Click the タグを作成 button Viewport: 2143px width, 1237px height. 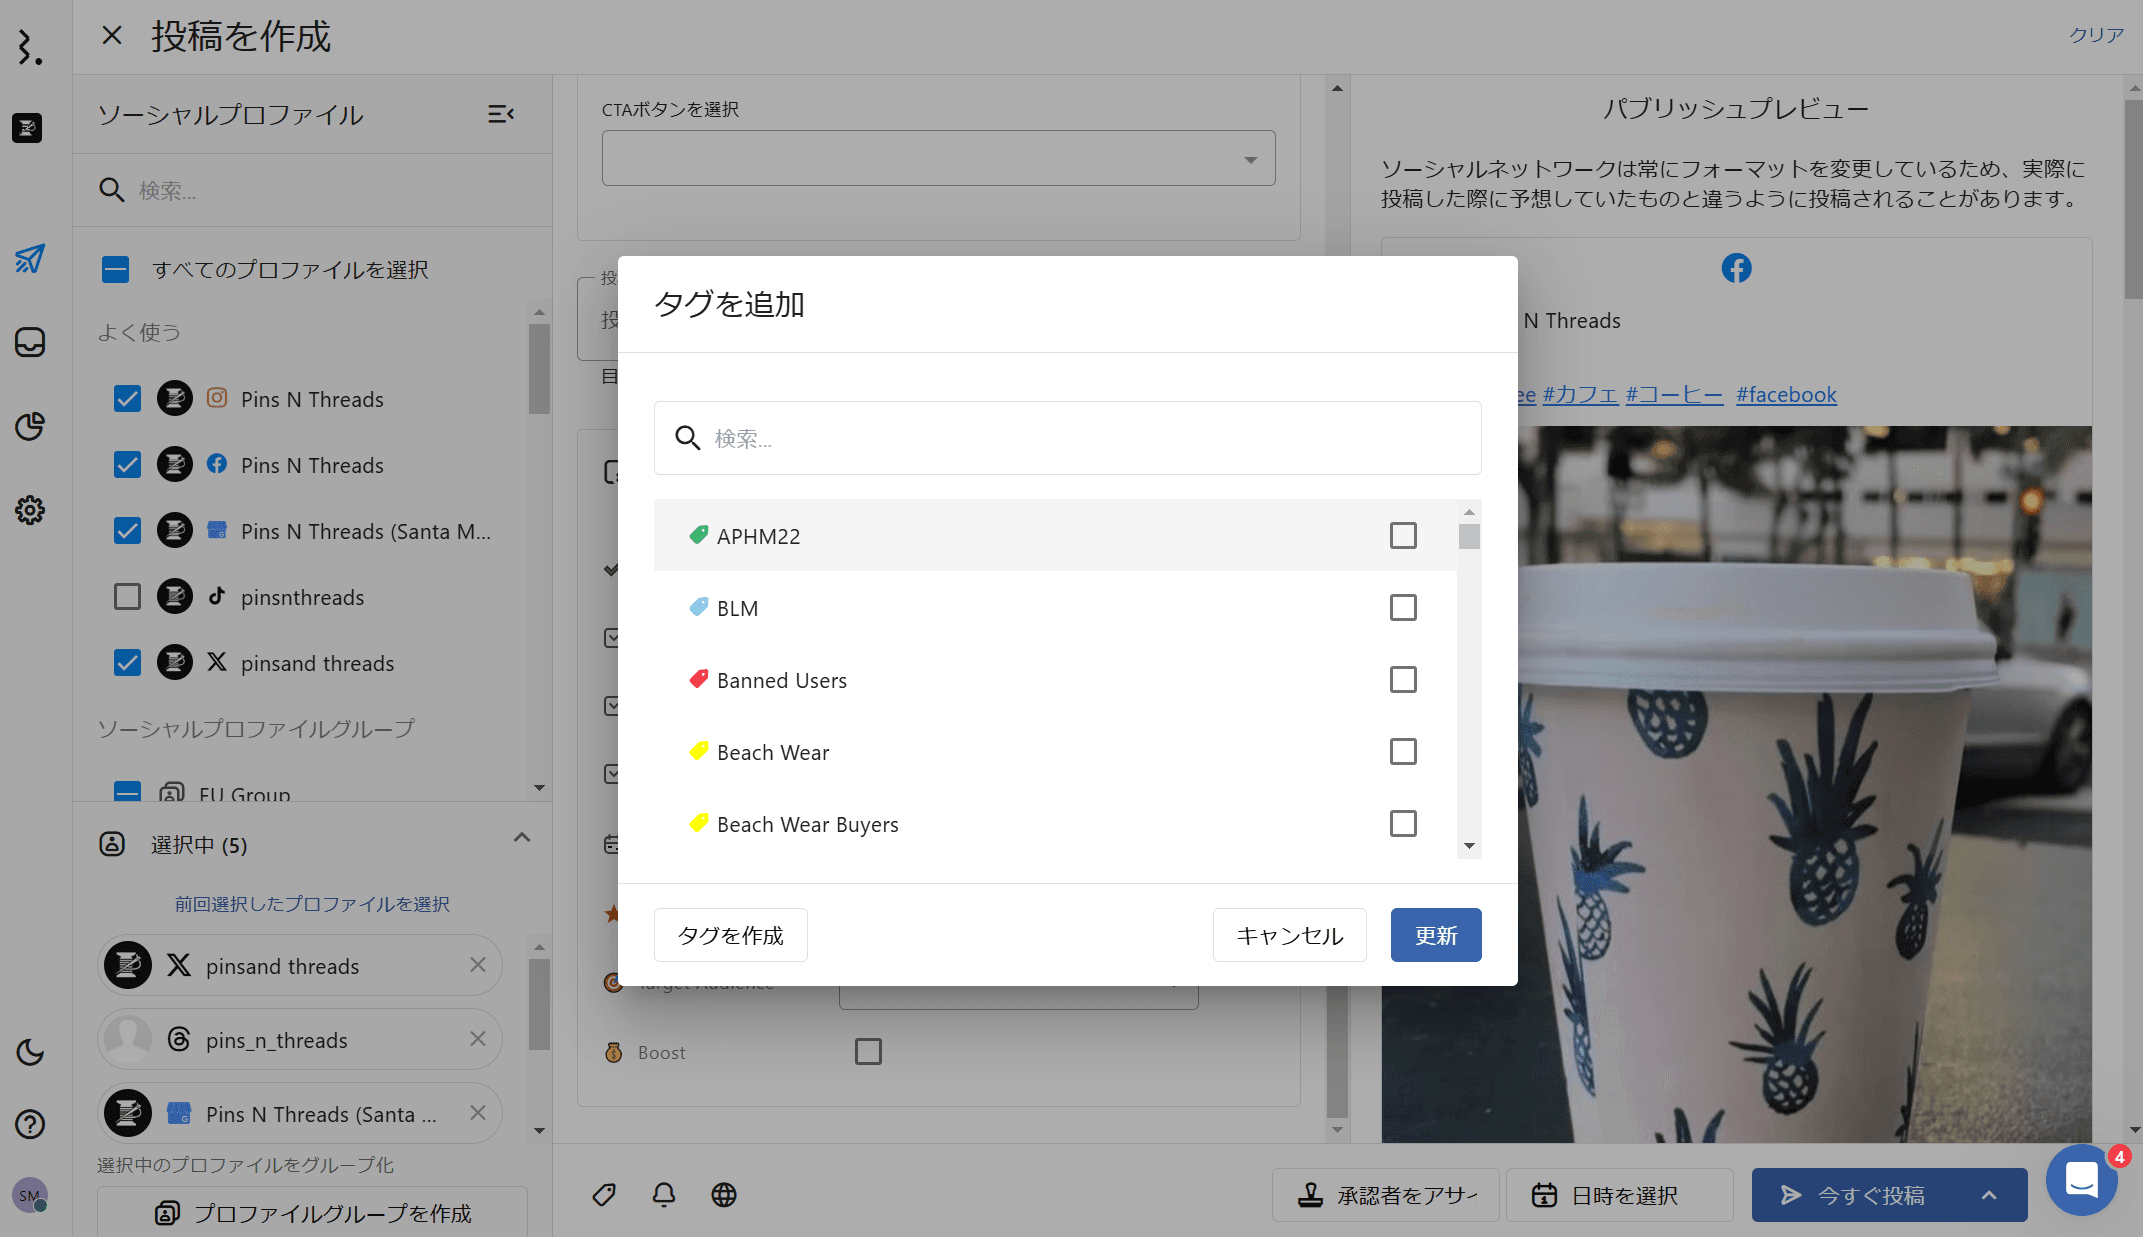click(x=730, y=935)
